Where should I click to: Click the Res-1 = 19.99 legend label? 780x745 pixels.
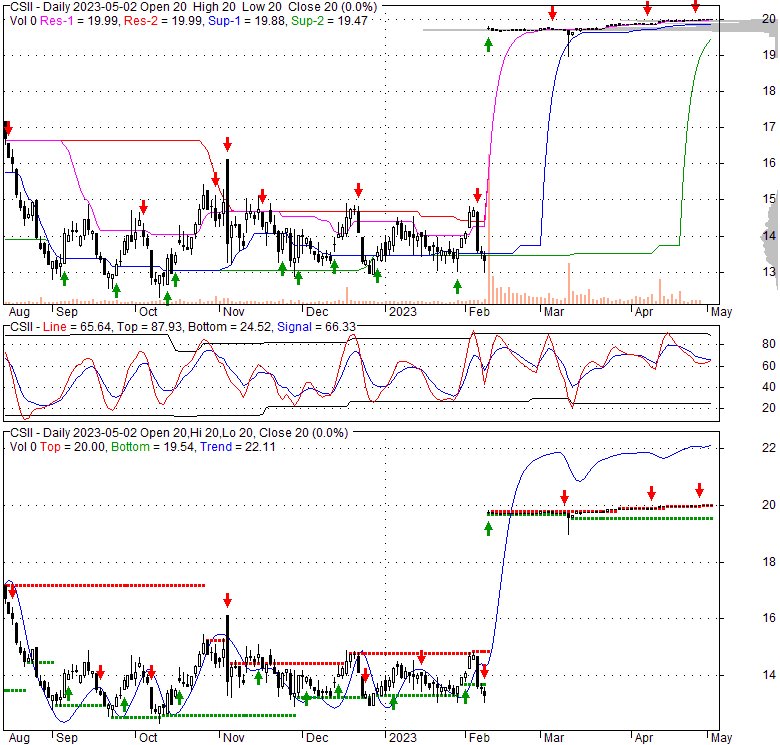[x=80, y=21]
